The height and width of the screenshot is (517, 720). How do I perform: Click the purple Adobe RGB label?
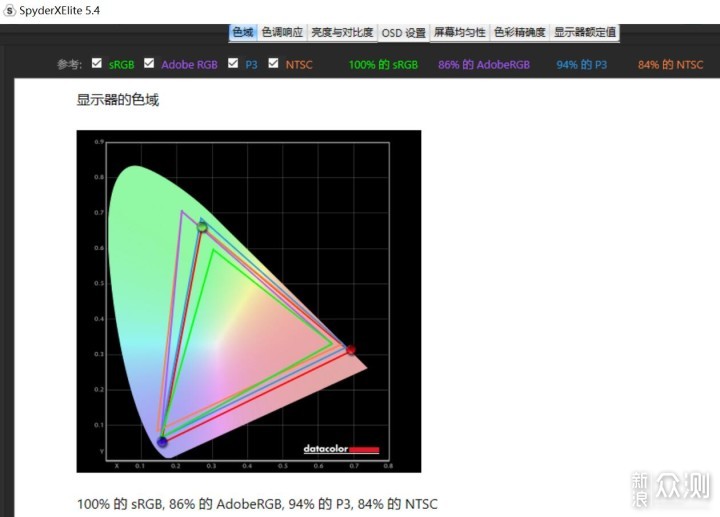(189, 65)
